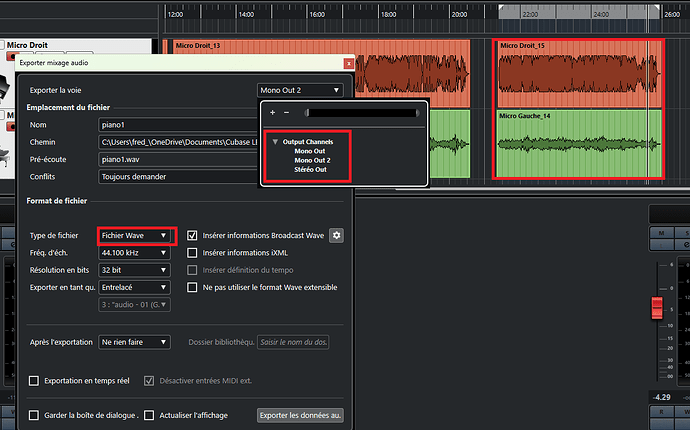
Task: Open Conflits Toujours demander dropdown
Action: pyautogui.click(x=179, y=176)
